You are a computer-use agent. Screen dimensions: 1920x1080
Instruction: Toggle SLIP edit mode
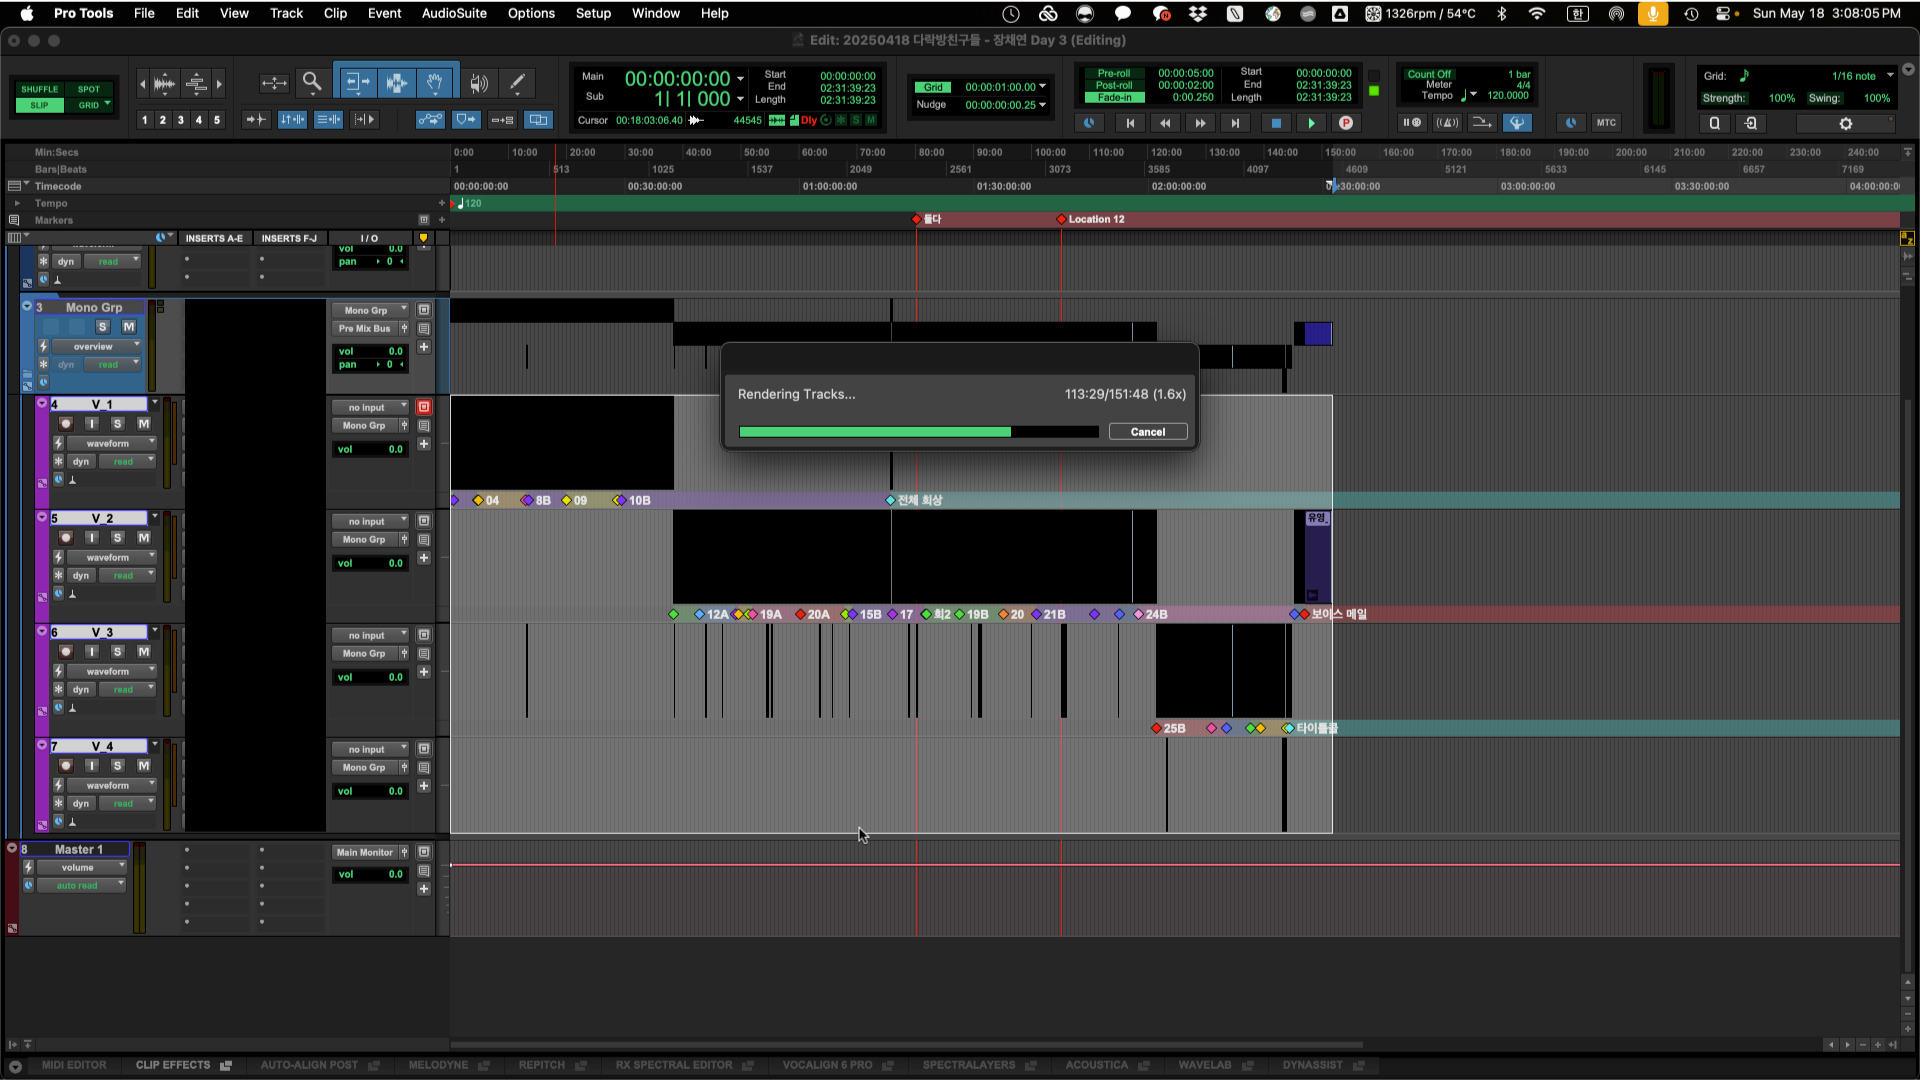40,105
